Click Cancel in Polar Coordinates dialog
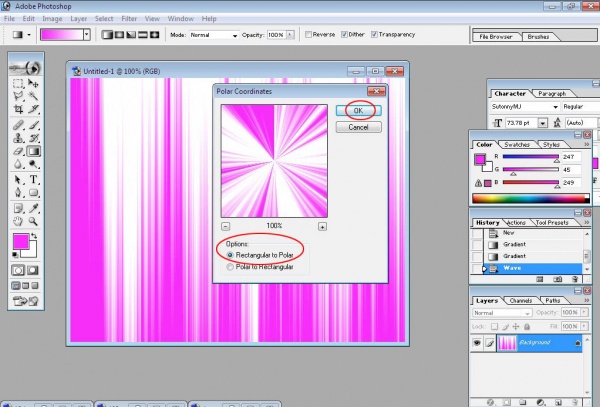This screenshot has width=600, height=407. [359, 127]
